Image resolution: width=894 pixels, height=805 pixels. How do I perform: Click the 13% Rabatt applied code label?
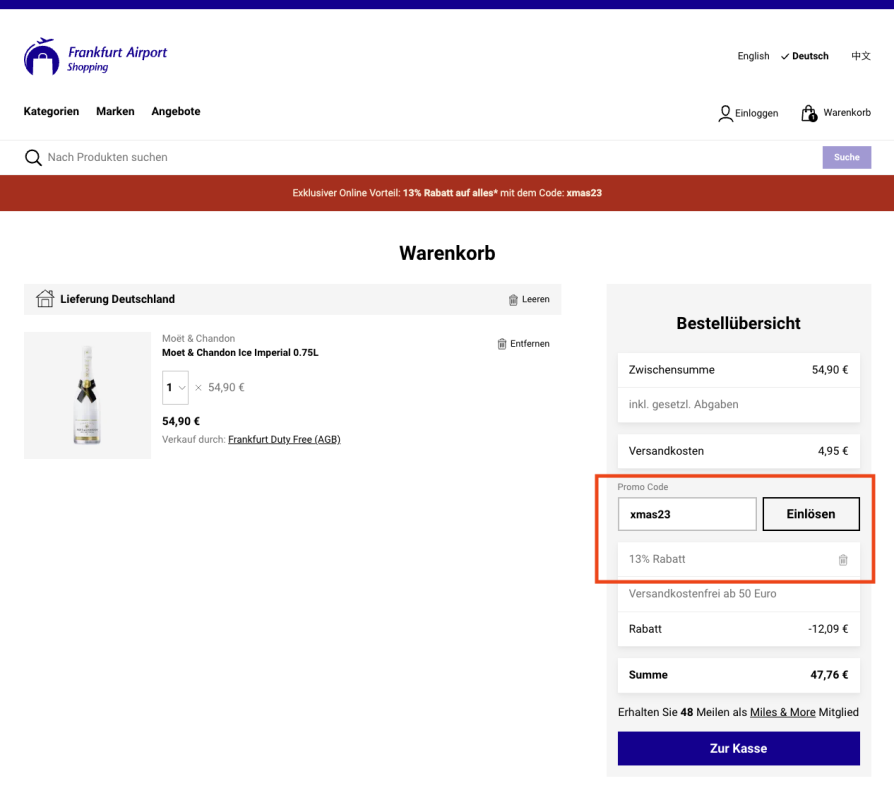coord(657,559)
